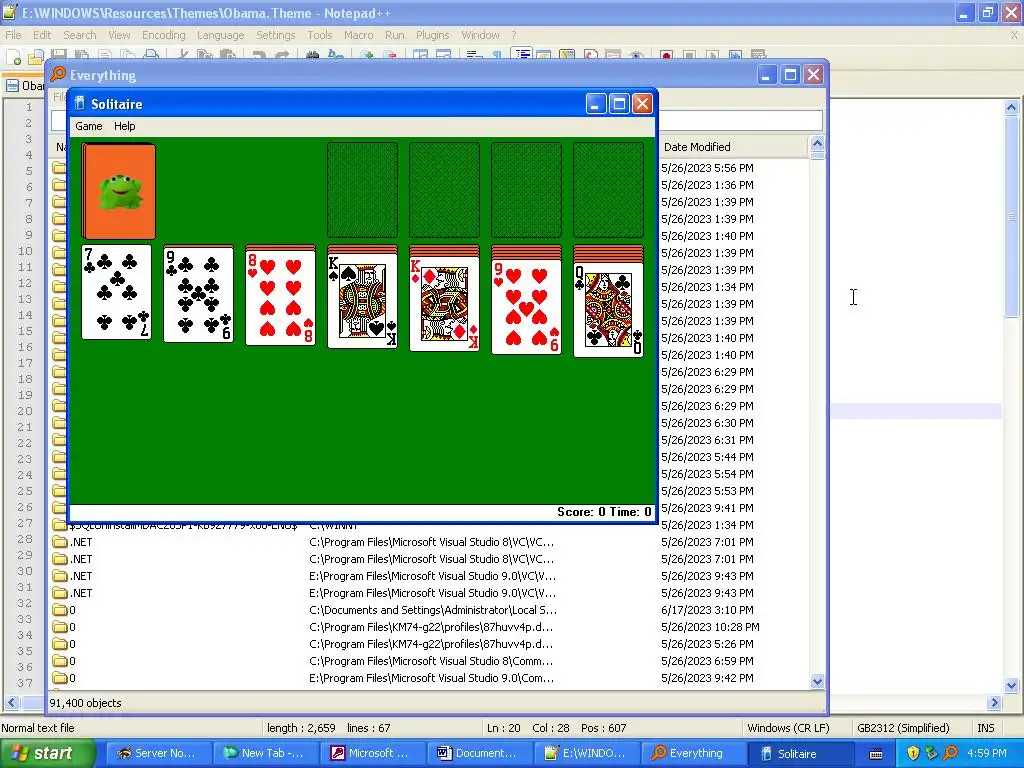Select folder 0 in Documents and Settings path

click(64, 610)
